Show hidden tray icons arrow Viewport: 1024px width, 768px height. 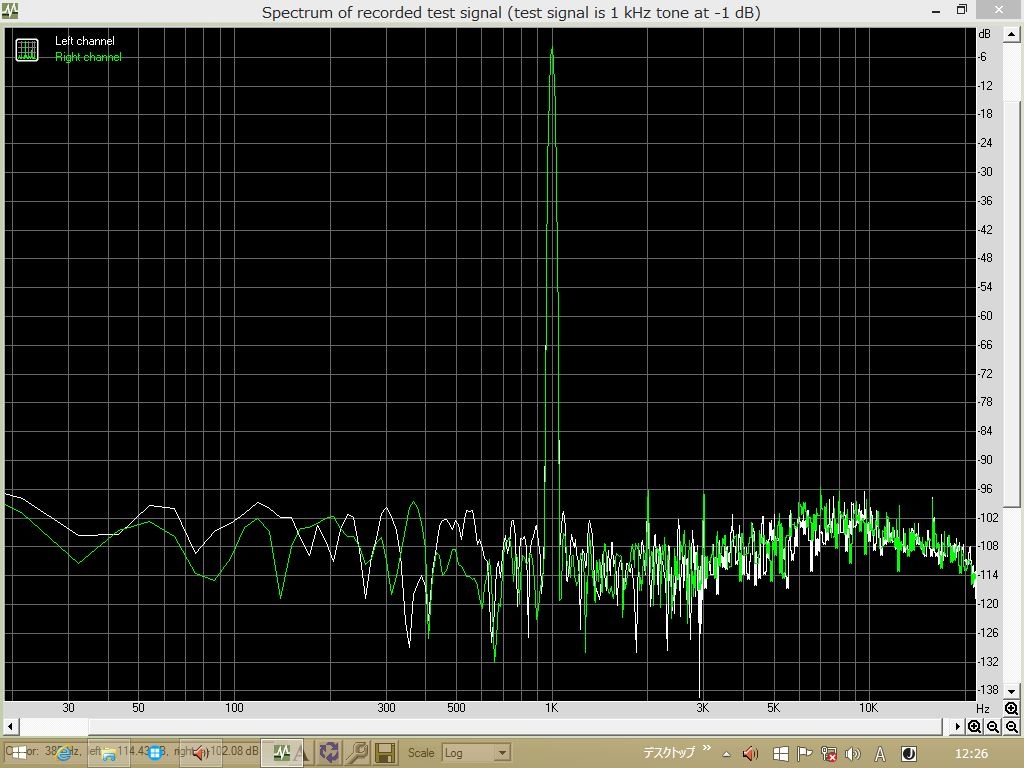726,754
